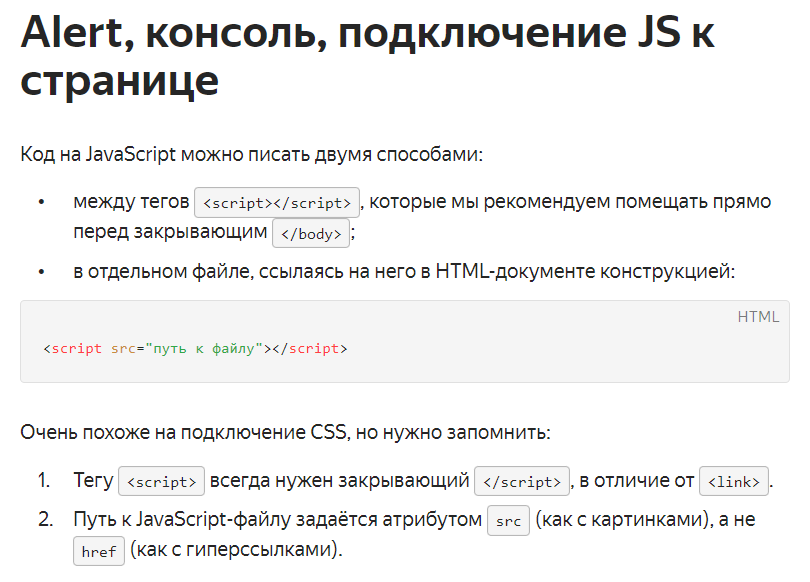Select the "</script>" chip in list item 1

coord(522,481)
